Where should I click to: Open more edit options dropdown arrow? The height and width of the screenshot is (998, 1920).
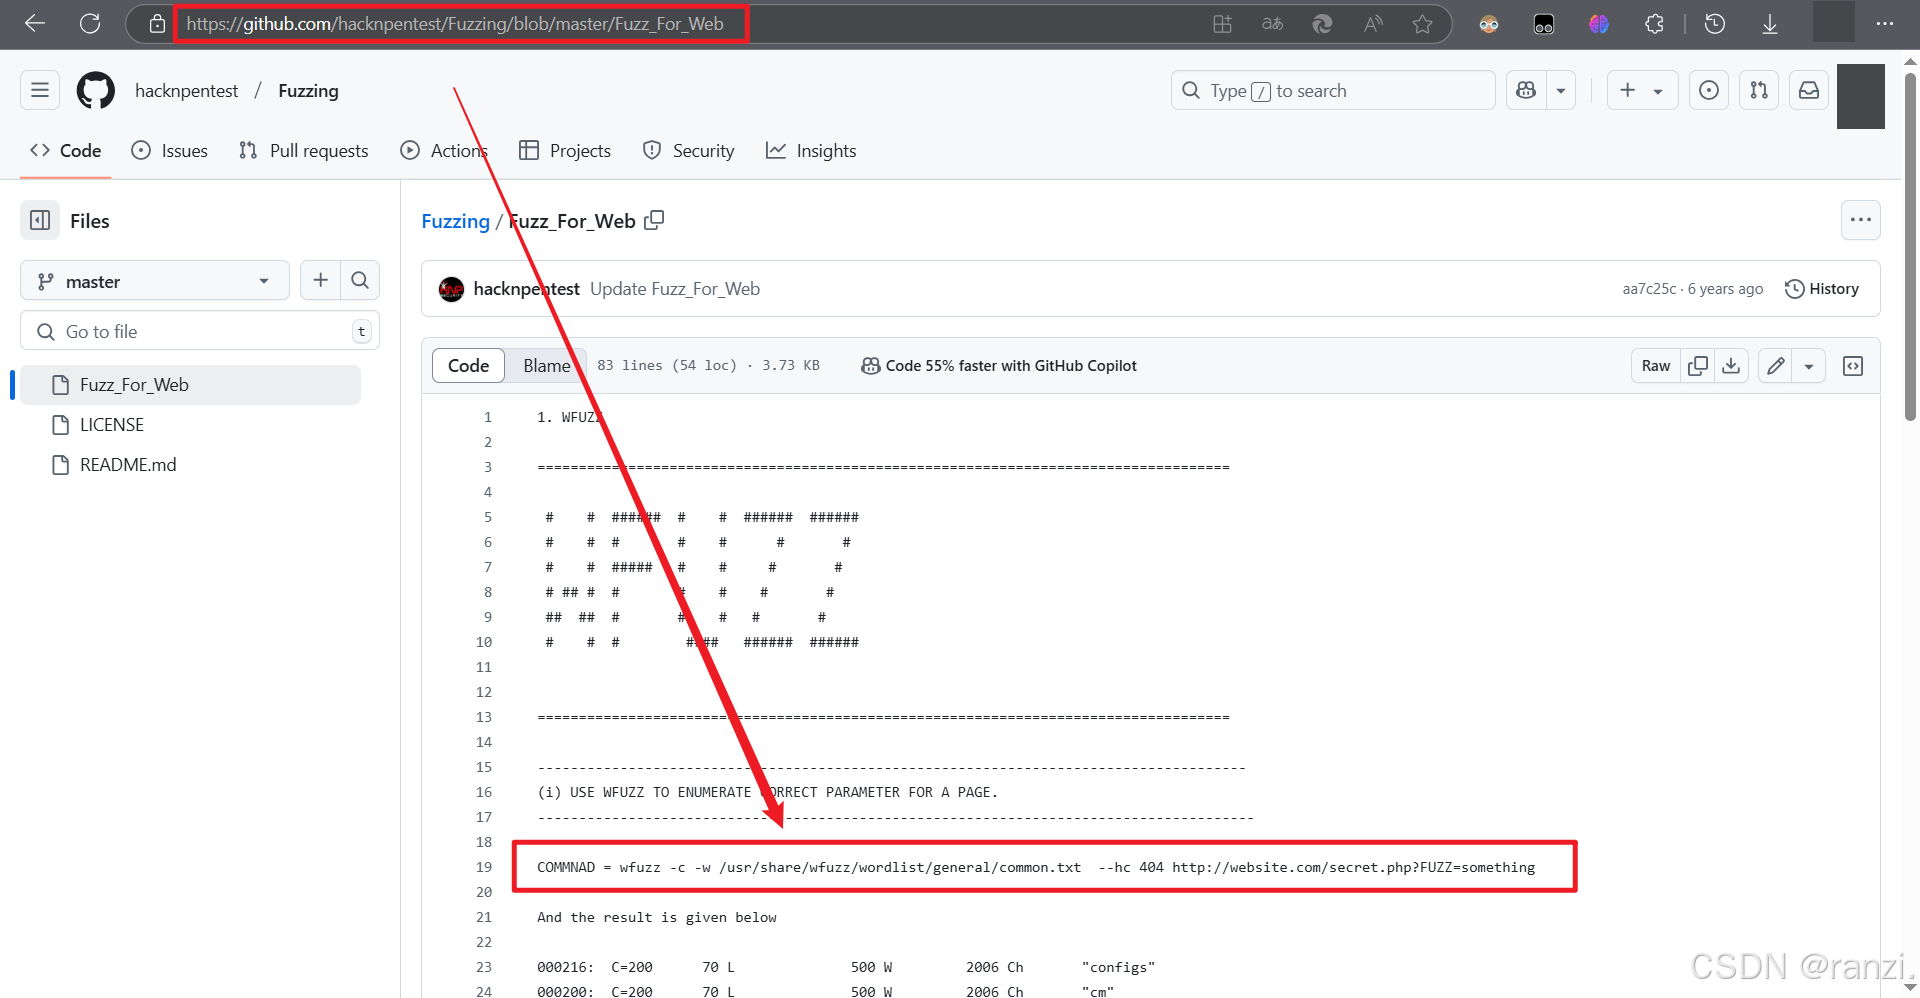click(1809, 366)
